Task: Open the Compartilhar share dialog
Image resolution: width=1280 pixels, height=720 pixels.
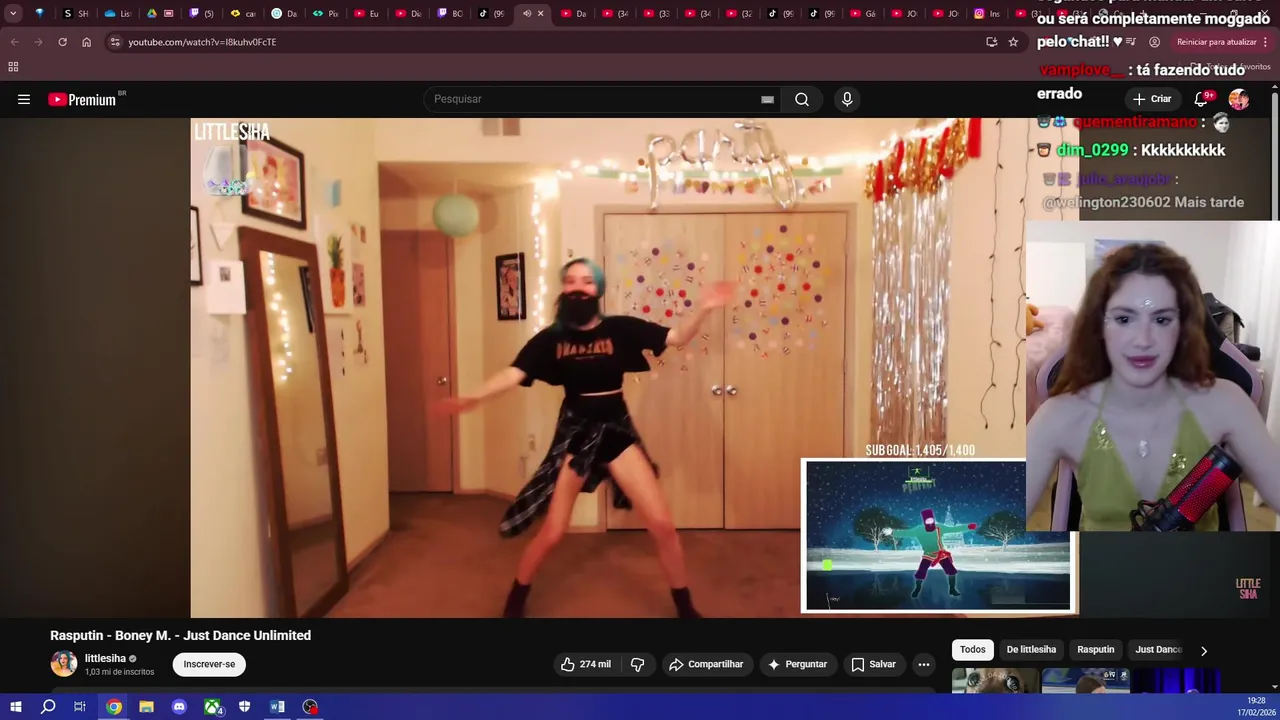Action: (x=706, y=664)
